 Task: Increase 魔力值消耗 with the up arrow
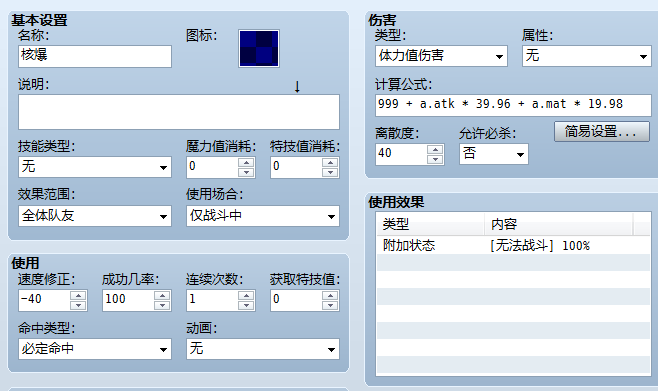(x=246, y=162)
